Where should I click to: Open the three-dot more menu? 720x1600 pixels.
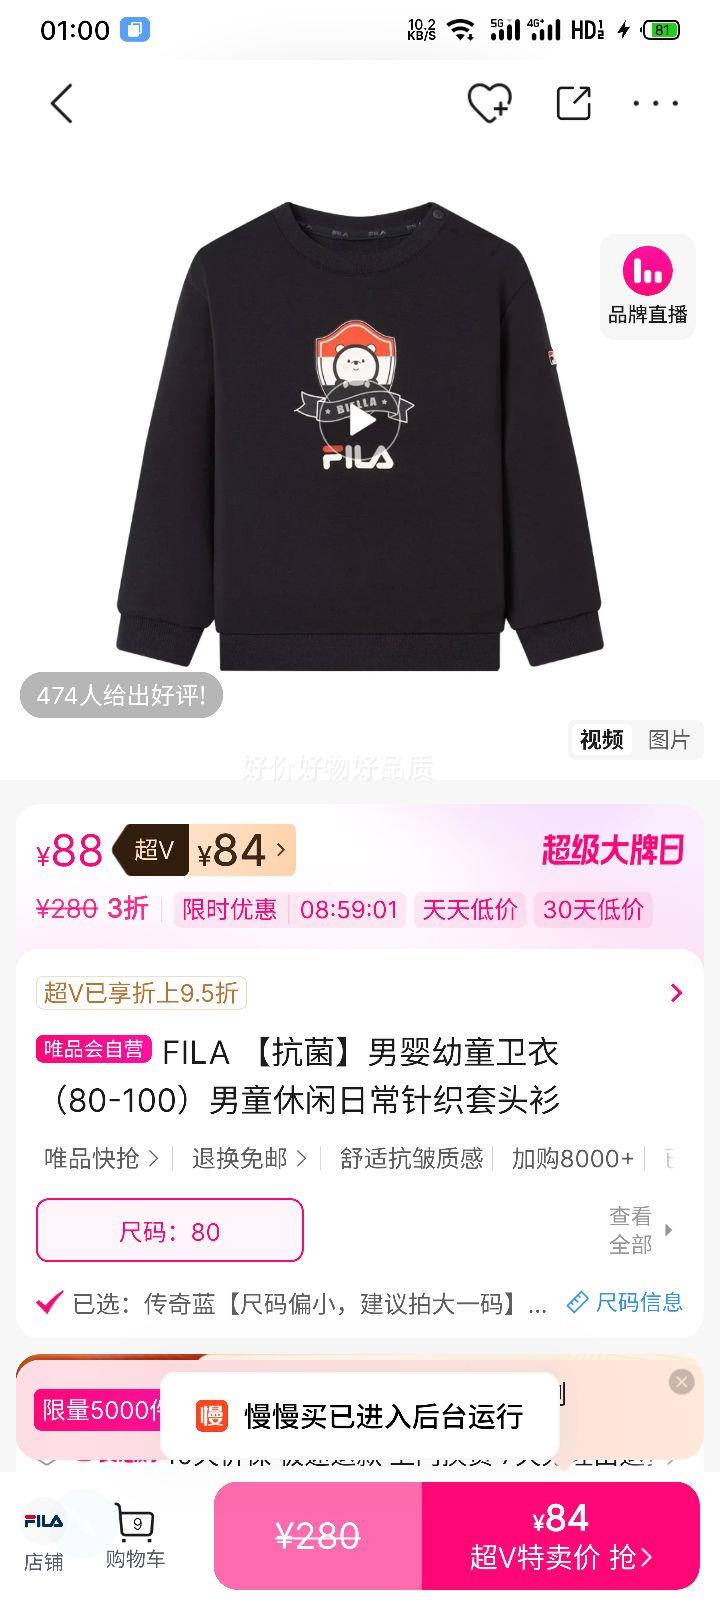(x=655, y=103)
